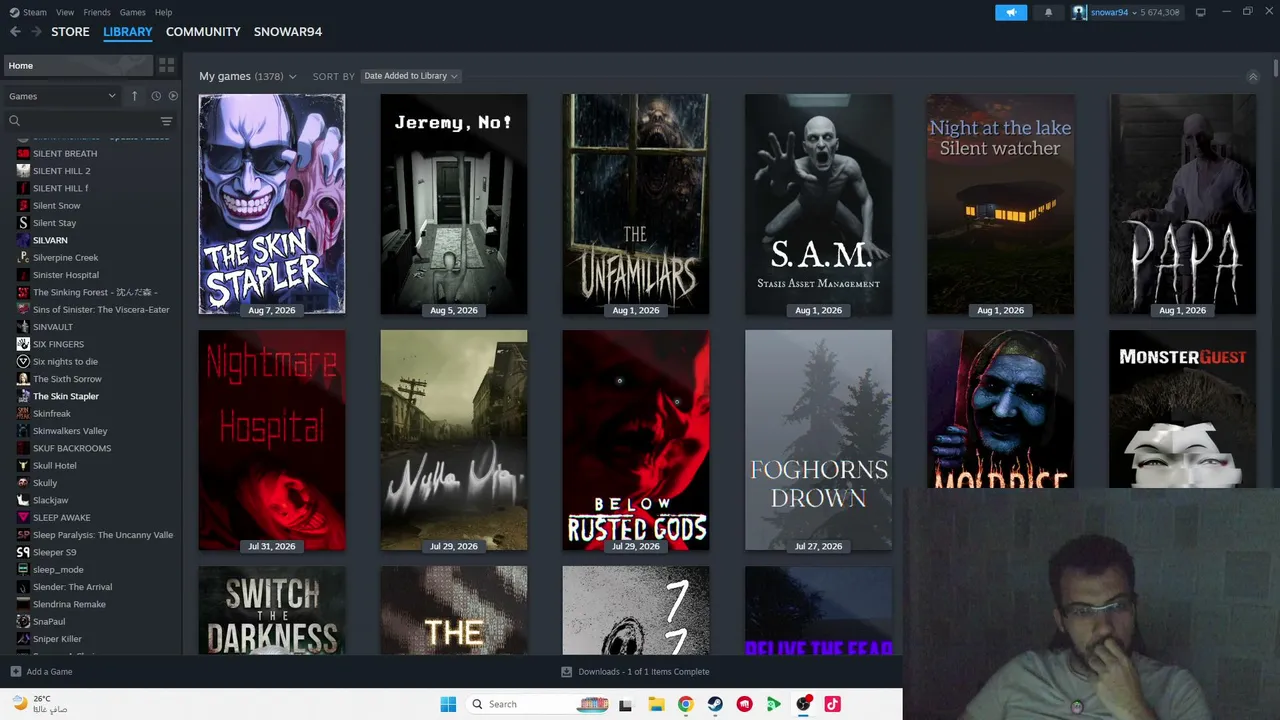The height and width of the screenshot is (720, 1280).
Task: Switch to the LIBRARY tab
Action: pyautogui.click(x=128, y=32)
